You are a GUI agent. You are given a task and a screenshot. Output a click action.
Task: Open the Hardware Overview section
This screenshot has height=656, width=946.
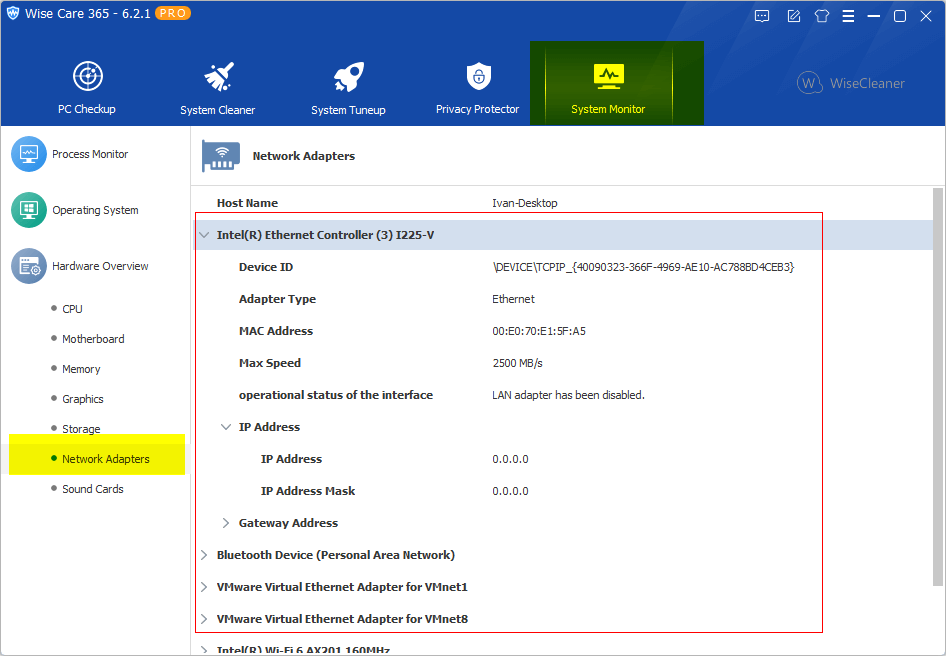pyautogui.click(x=100, y=266)
